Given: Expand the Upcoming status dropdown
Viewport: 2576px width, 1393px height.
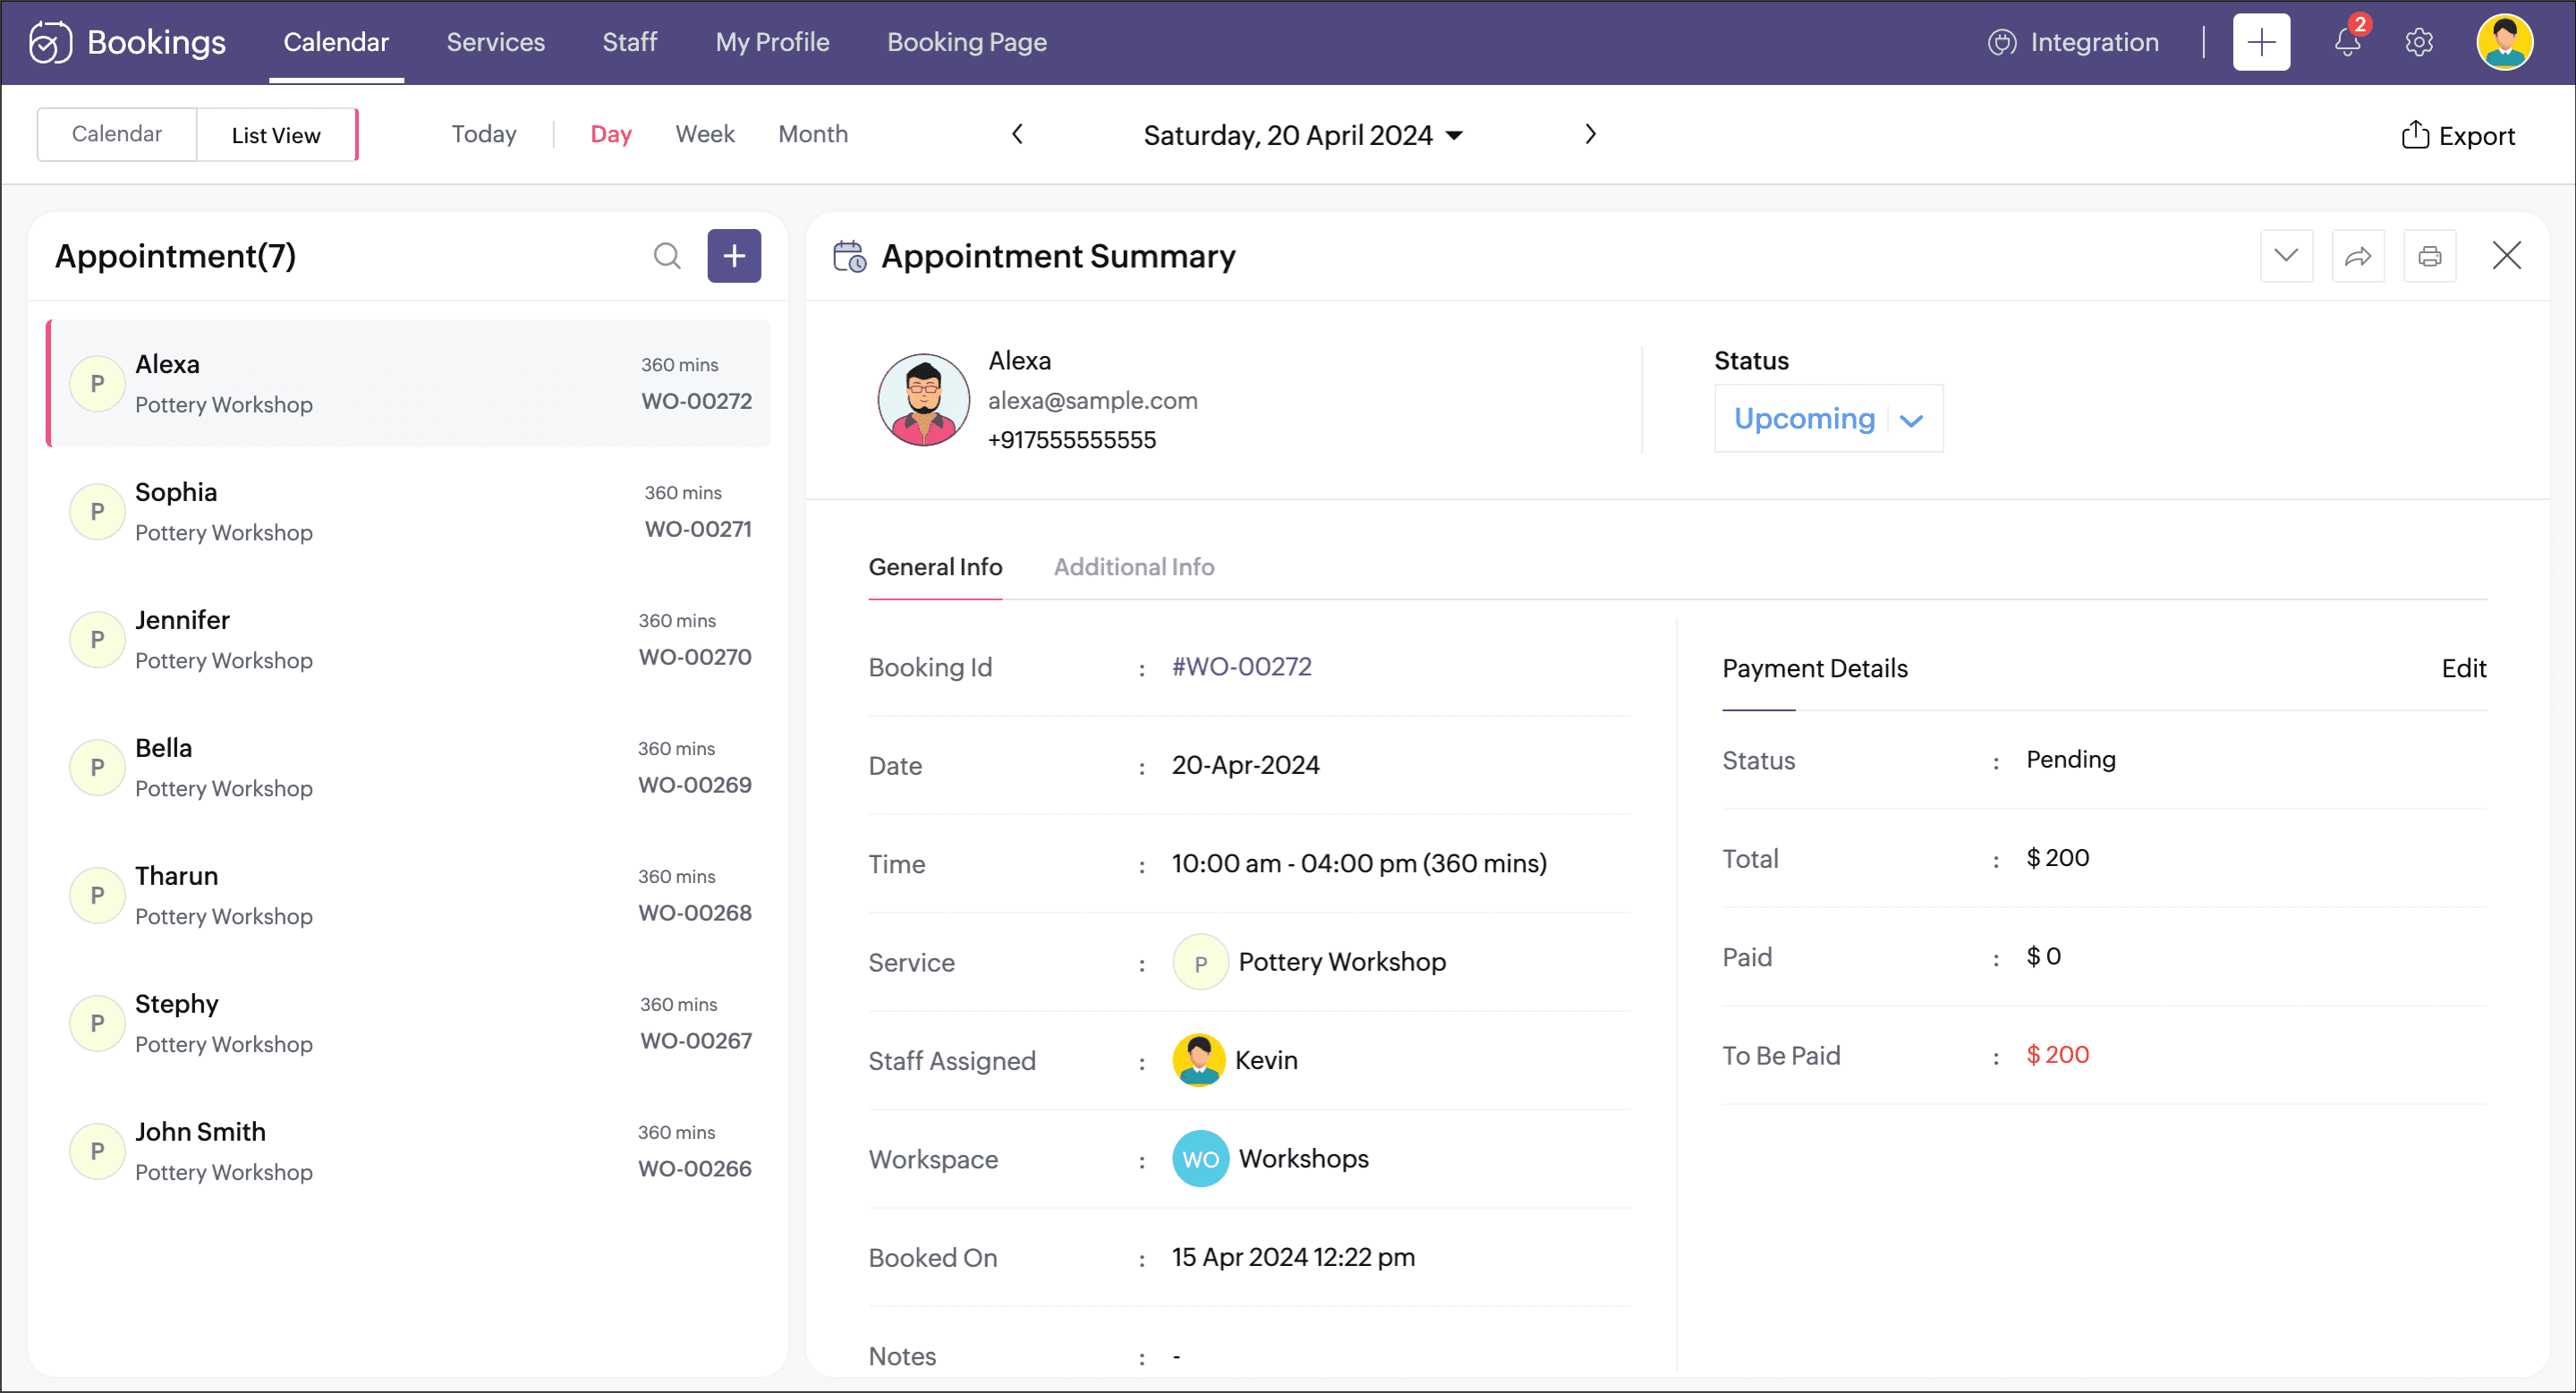Looking at the screenshot, I should pos(1910,420).
